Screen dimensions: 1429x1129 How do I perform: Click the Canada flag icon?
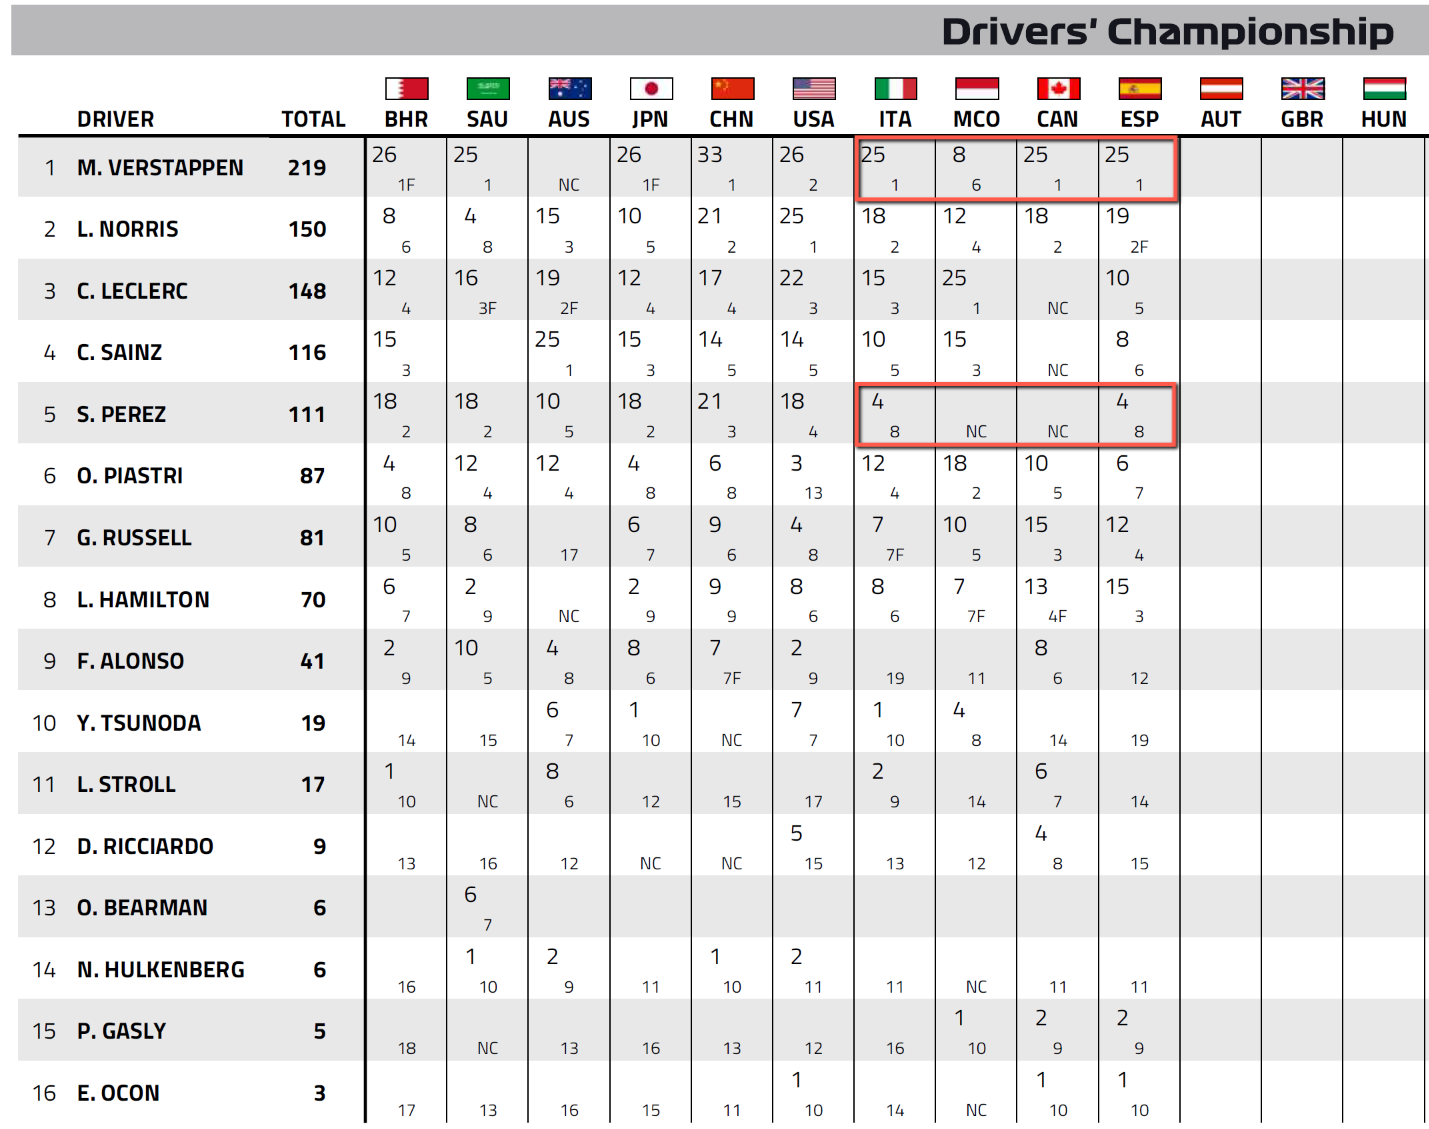pos(1058,89)
